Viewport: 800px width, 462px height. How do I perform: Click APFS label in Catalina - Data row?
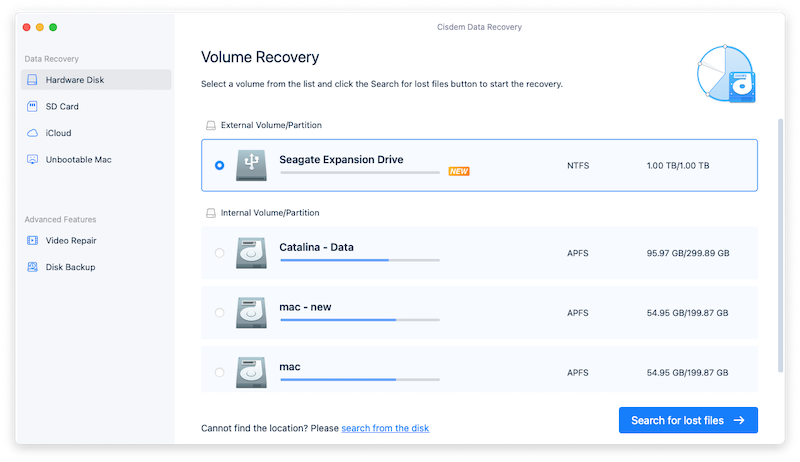[x=578, y=253]
